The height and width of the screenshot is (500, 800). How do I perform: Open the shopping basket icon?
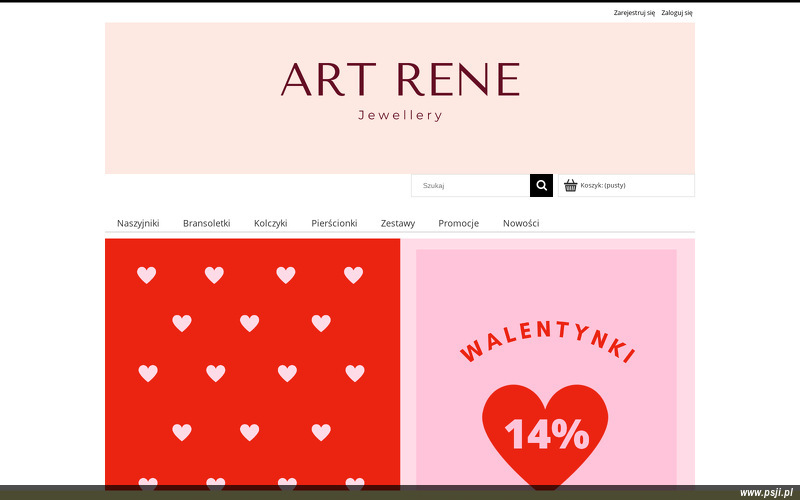coord(570,185)
